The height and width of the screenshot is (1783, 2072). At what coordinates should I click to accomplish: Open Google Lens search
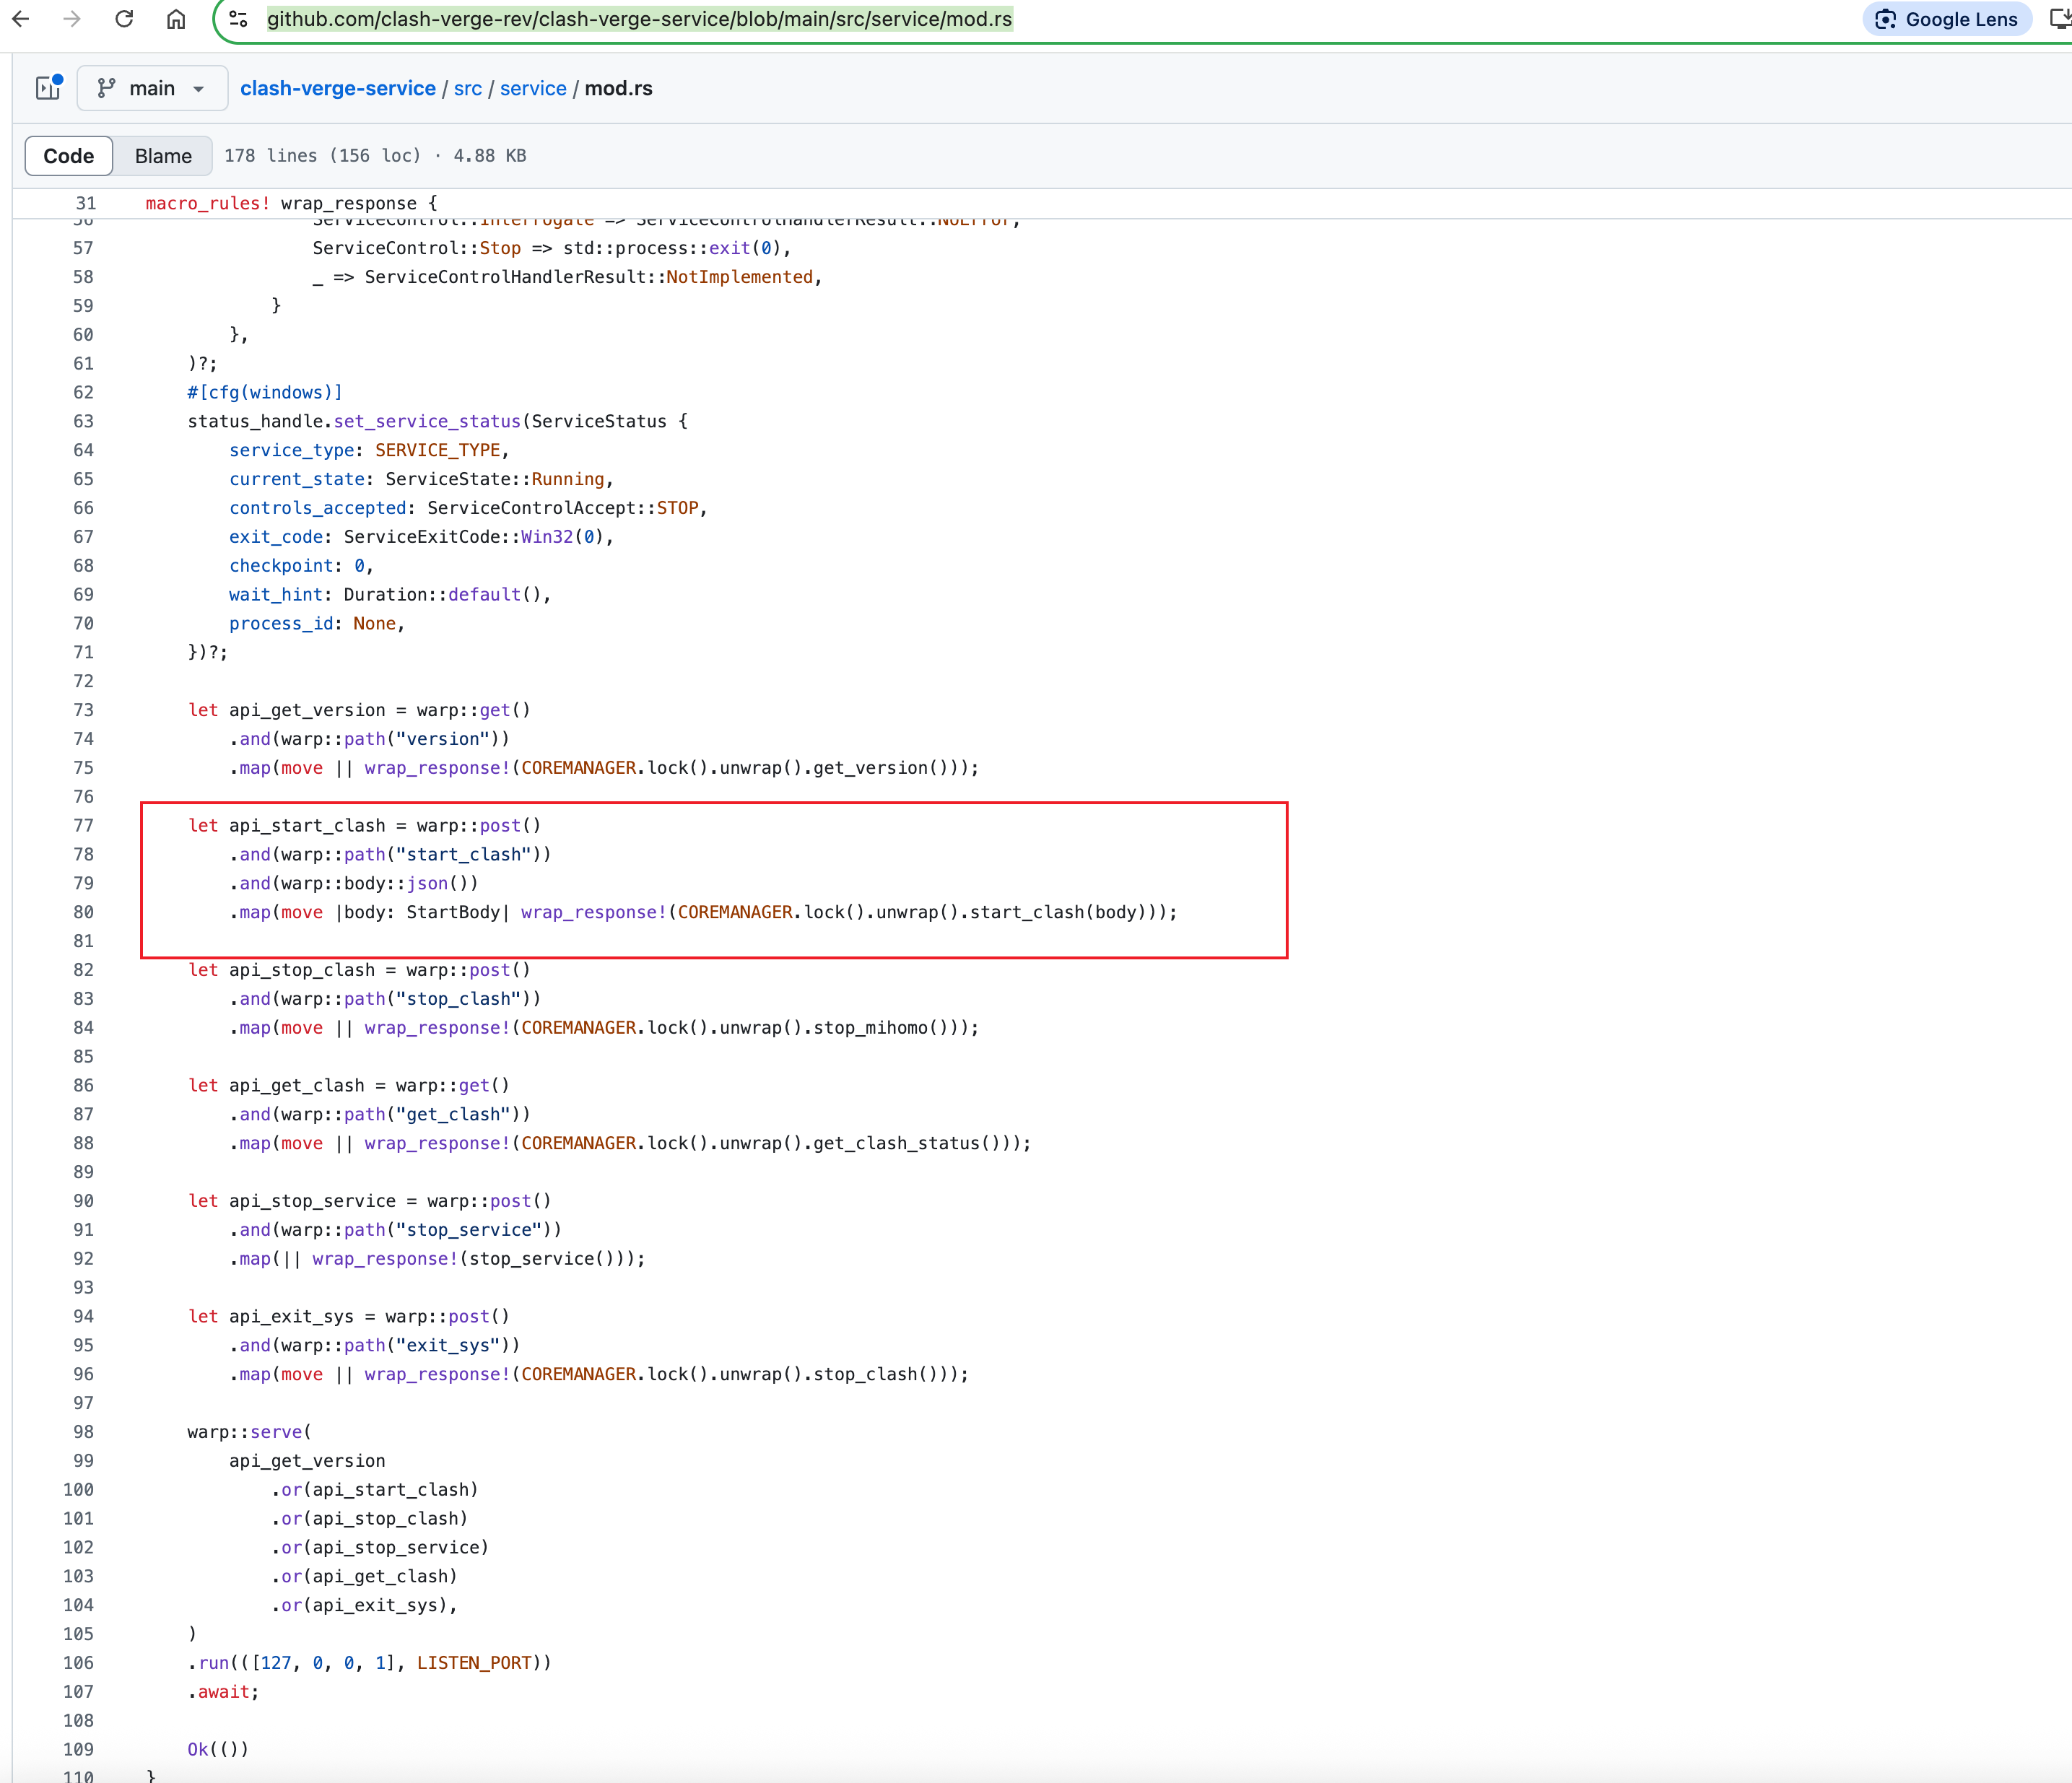[1946, 19]
